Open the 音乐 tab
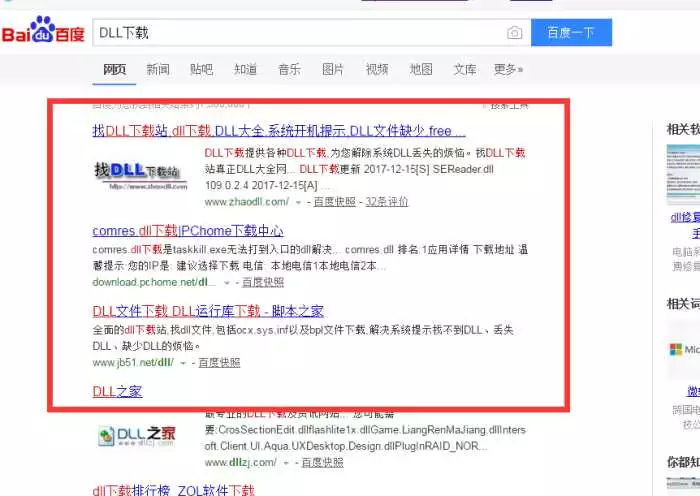 pos(289,69)
